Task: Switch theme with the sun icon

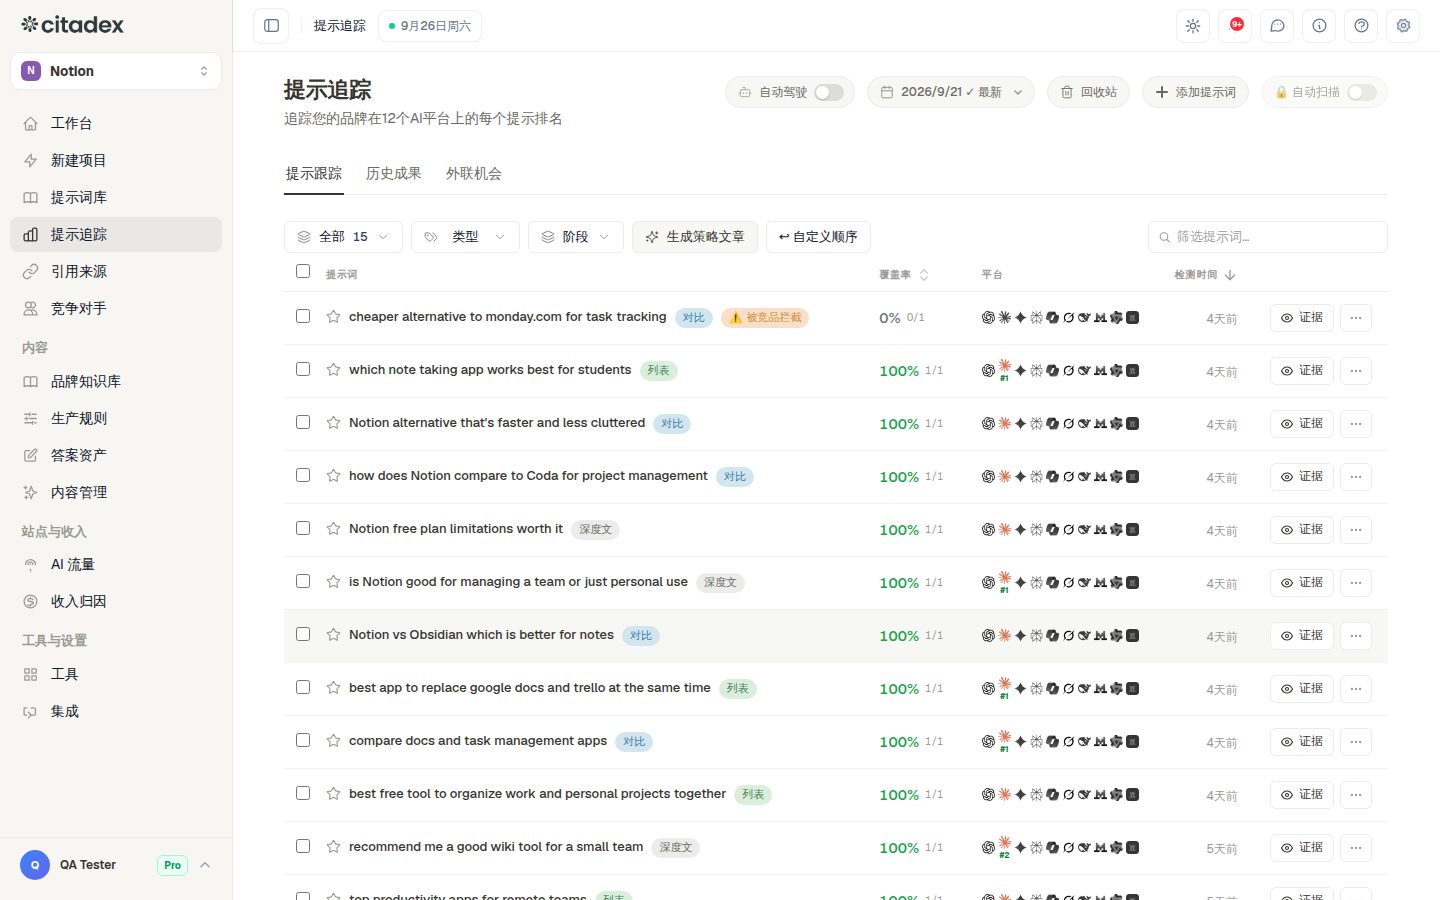Action: click(x=1193, y=26)
